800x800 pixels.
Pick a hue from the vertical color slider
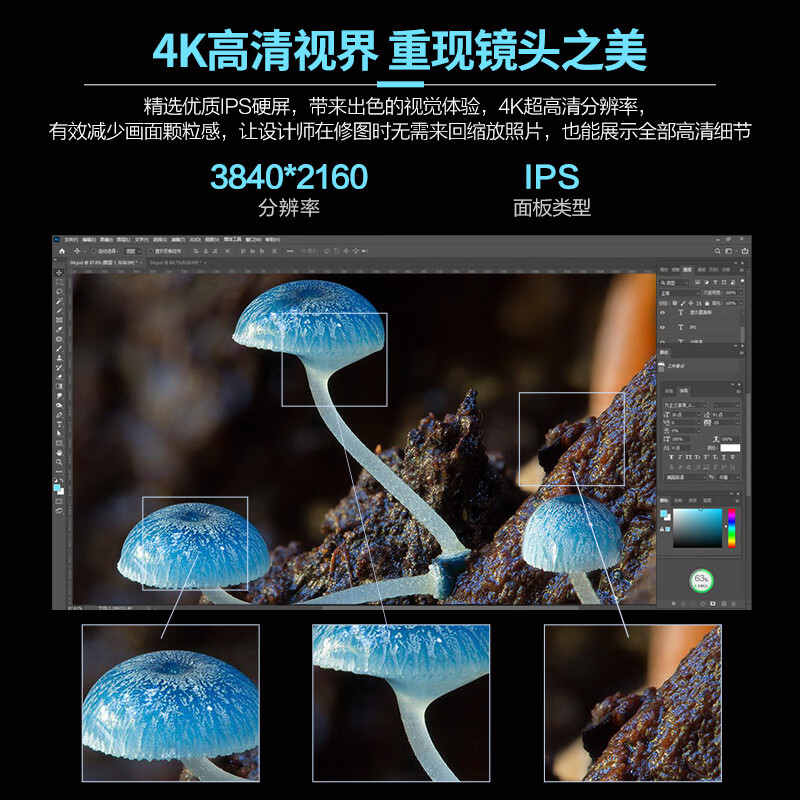pos(730,530)
